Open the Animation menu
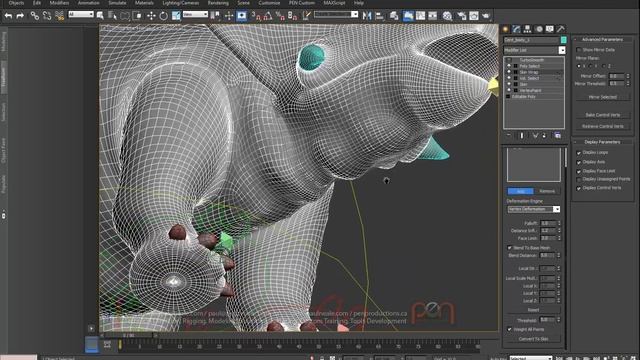The image size is (640, 360). pos(89,3)
